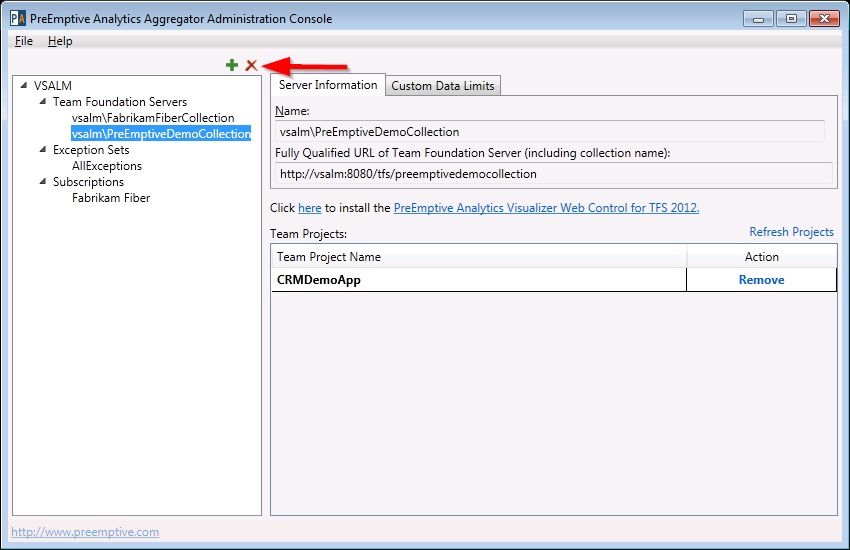
Task: Select the CRMDemoApp project cell
Action: pyautogui.click(x=479, y=280)
